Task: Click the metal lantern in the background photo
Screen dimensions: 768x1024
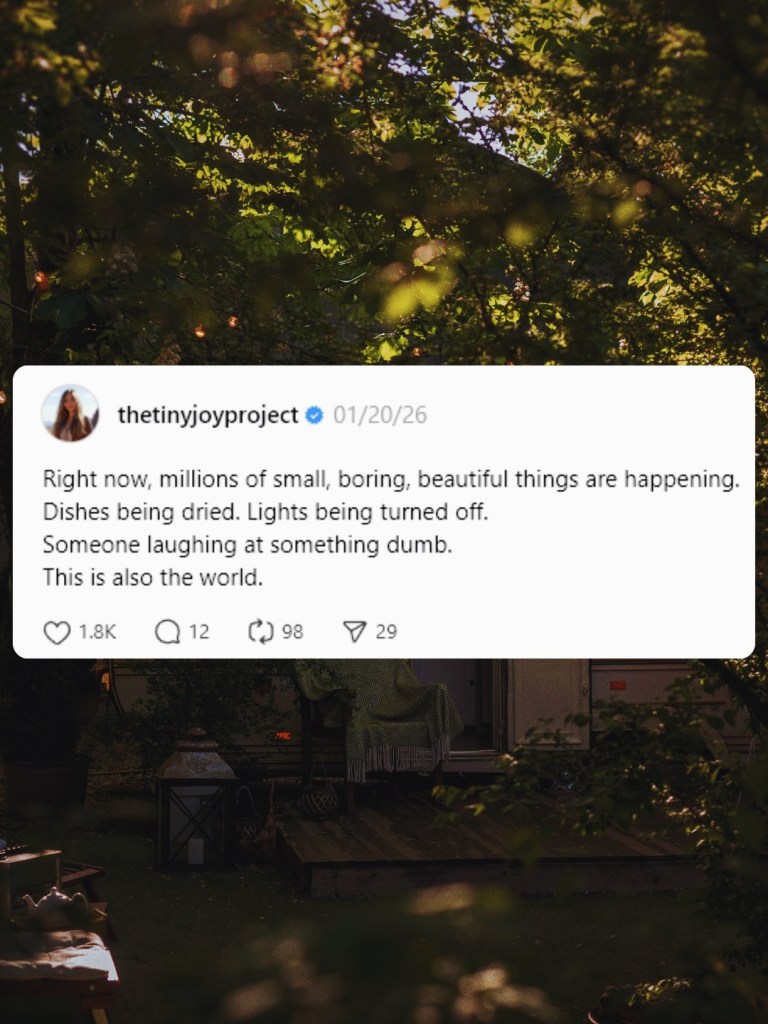Action: (x=196, y=799)
